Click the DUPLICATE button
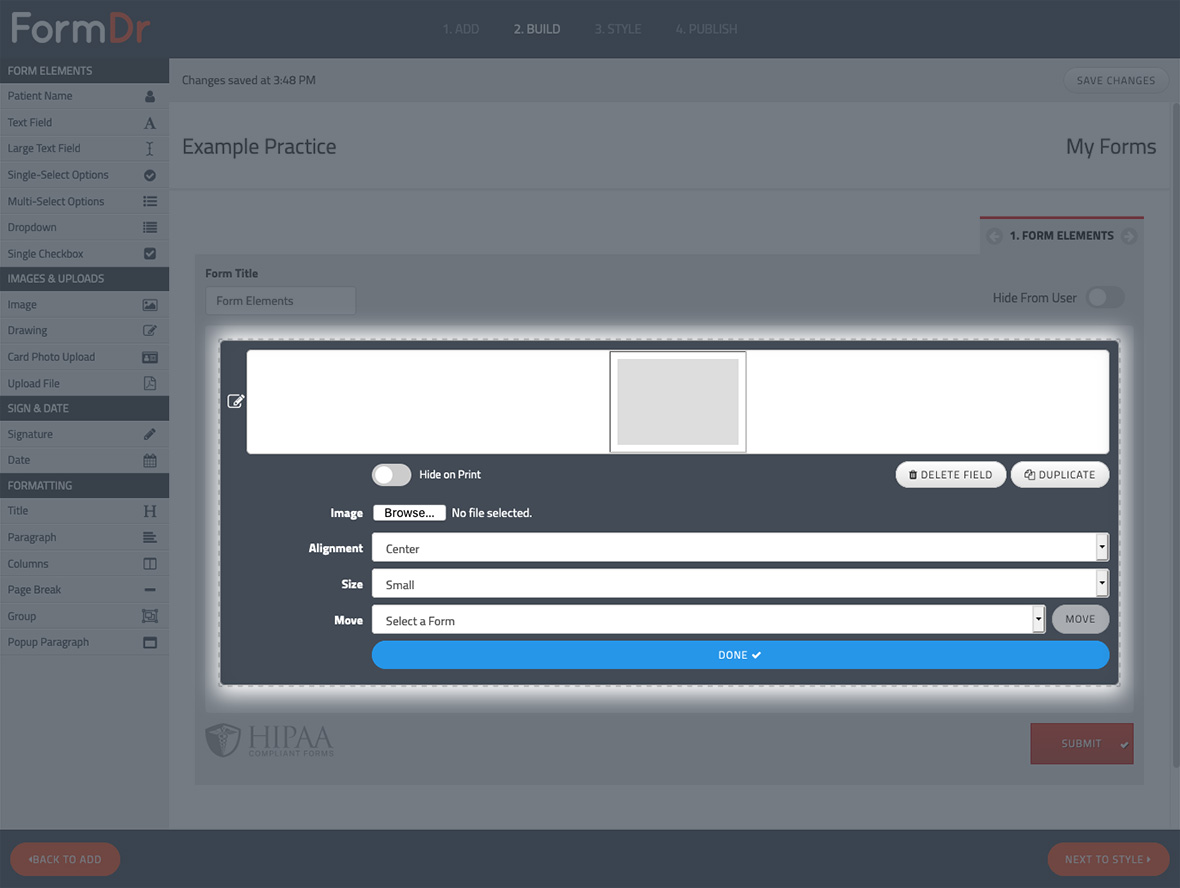 [1060, 475]
